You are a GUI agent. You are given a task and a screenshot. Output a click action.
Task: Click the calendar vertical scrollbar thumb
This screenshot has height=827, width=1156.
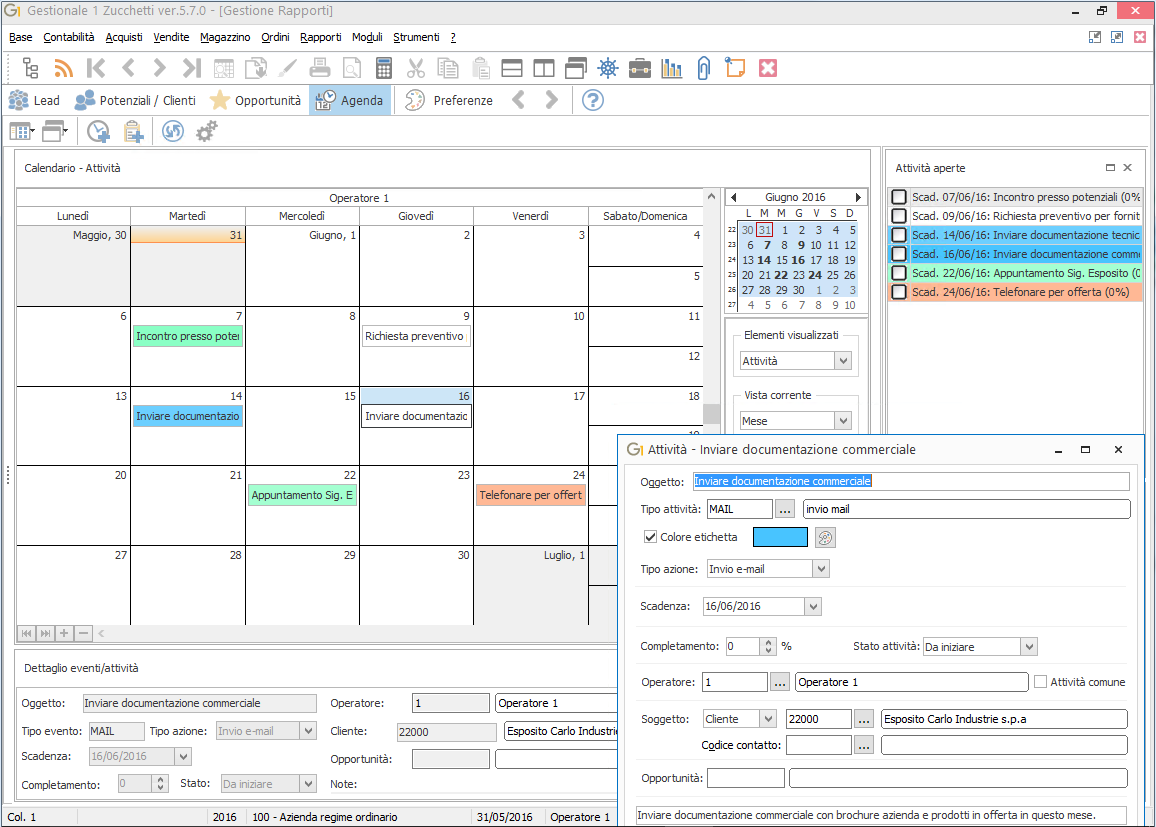coord(711,414)
